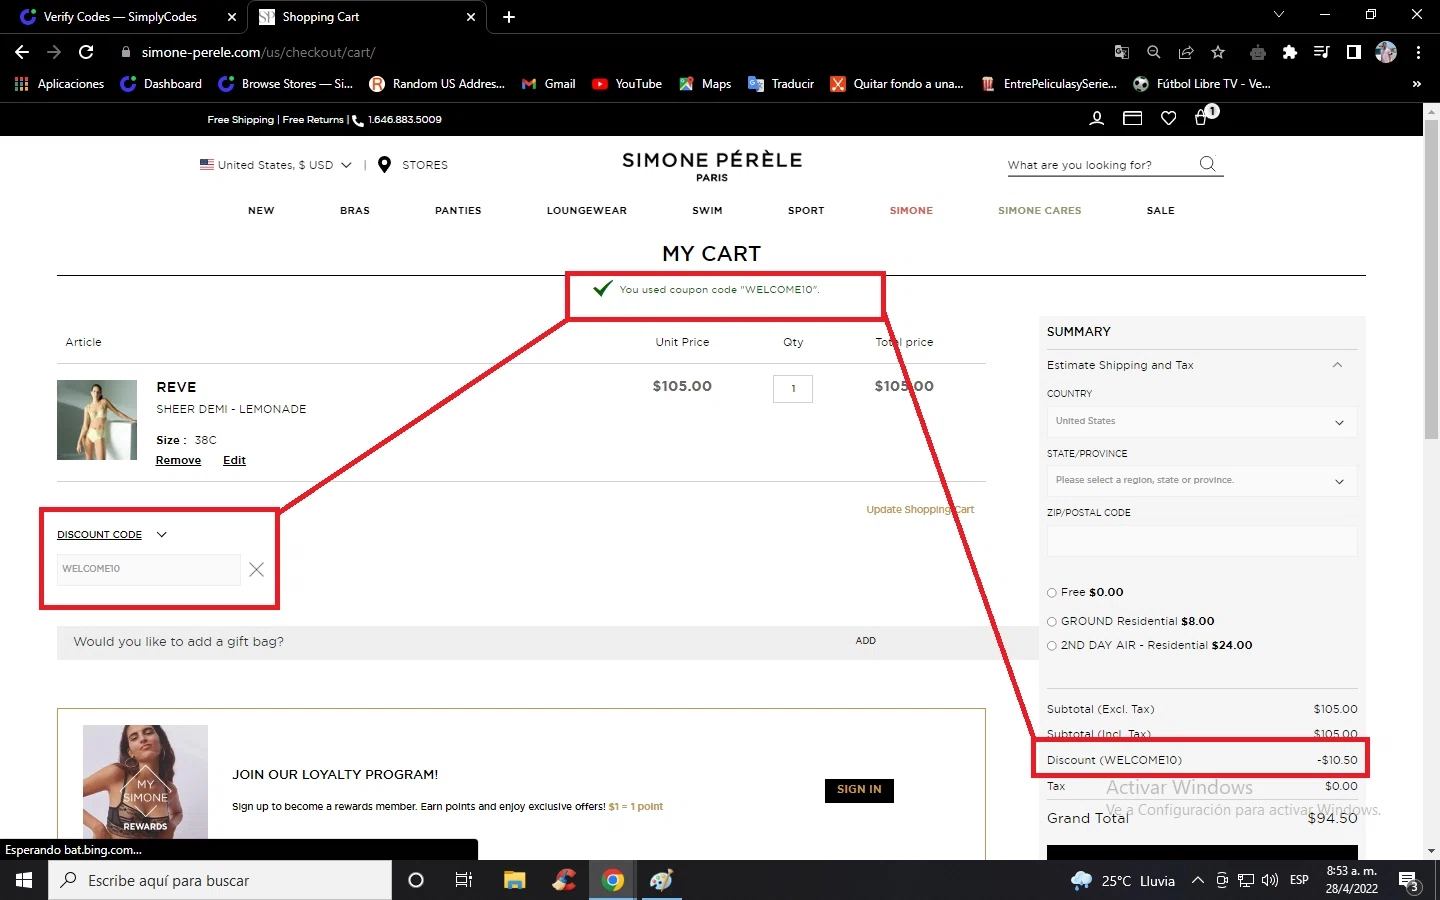Bookmark this page with star icon

(1218, 52)
